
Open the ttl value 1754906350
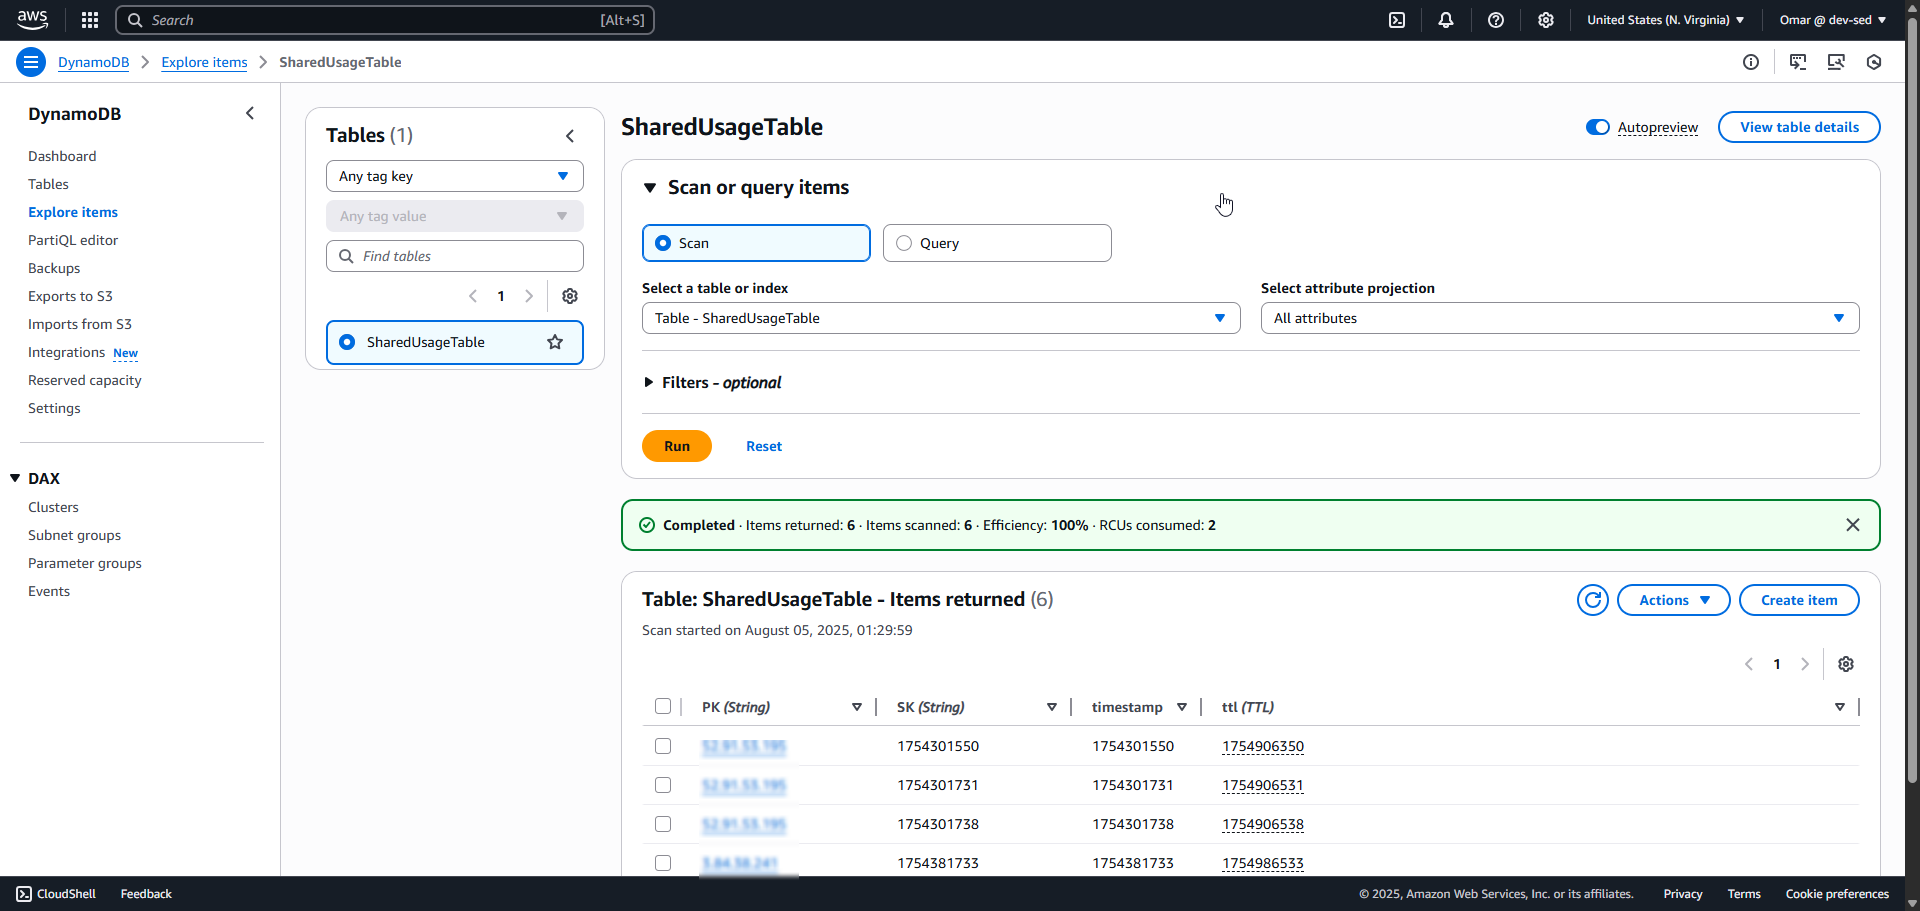(1263, 746)
